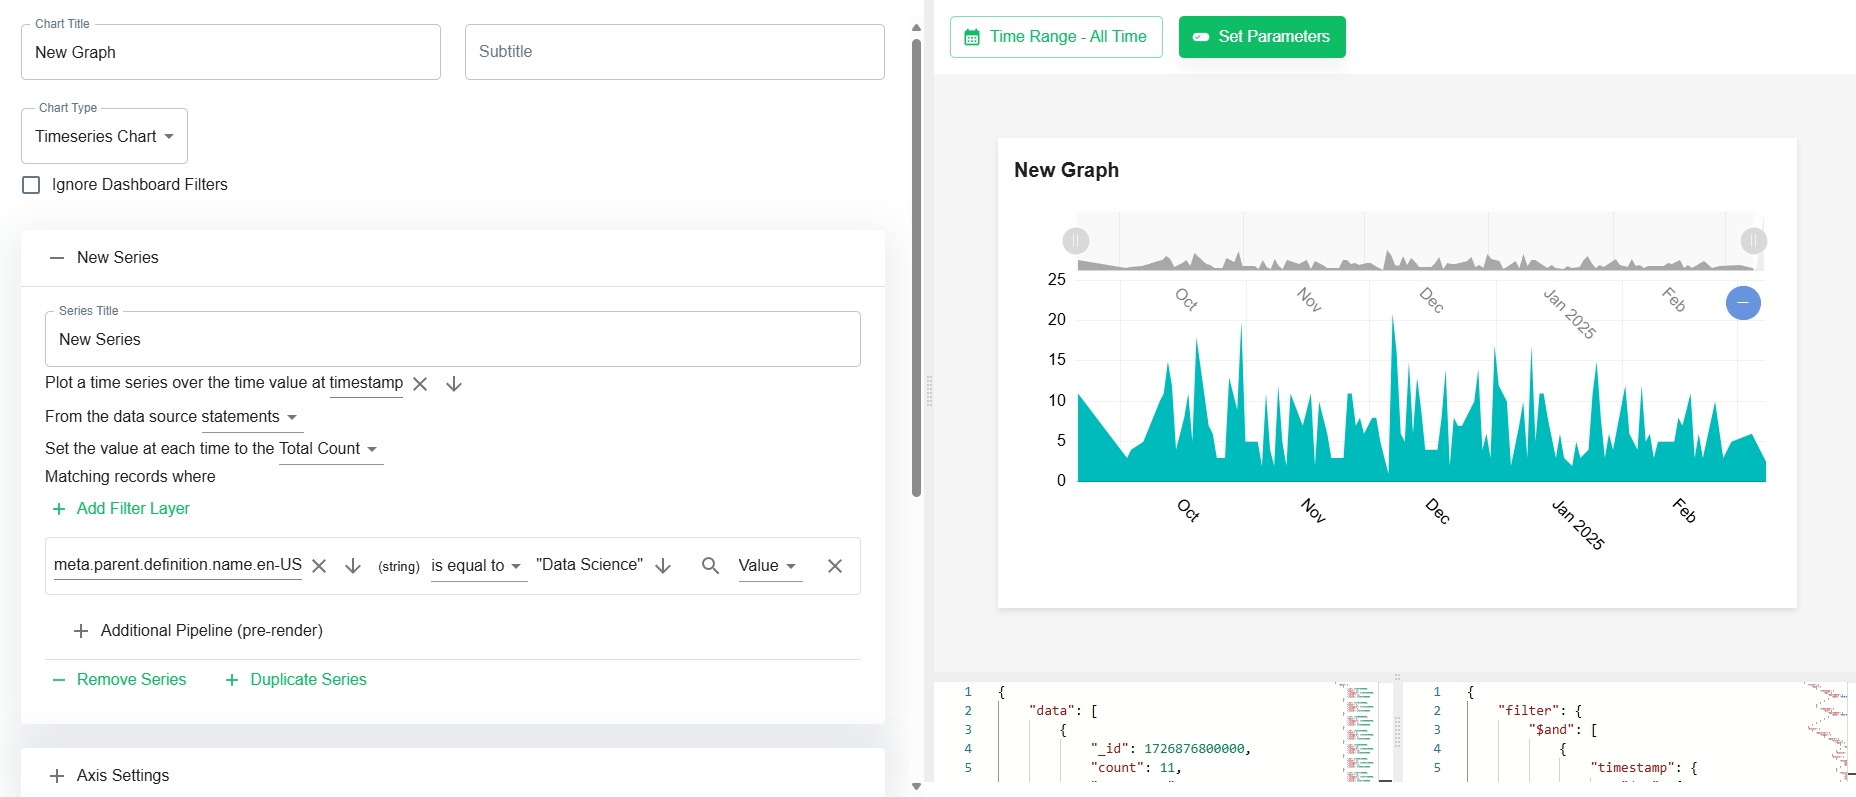Image resolution: width=1856 pixels, height=797 pixels.
Task: Click plus icon next to Add Filter Layer
Action: point(59,509)
